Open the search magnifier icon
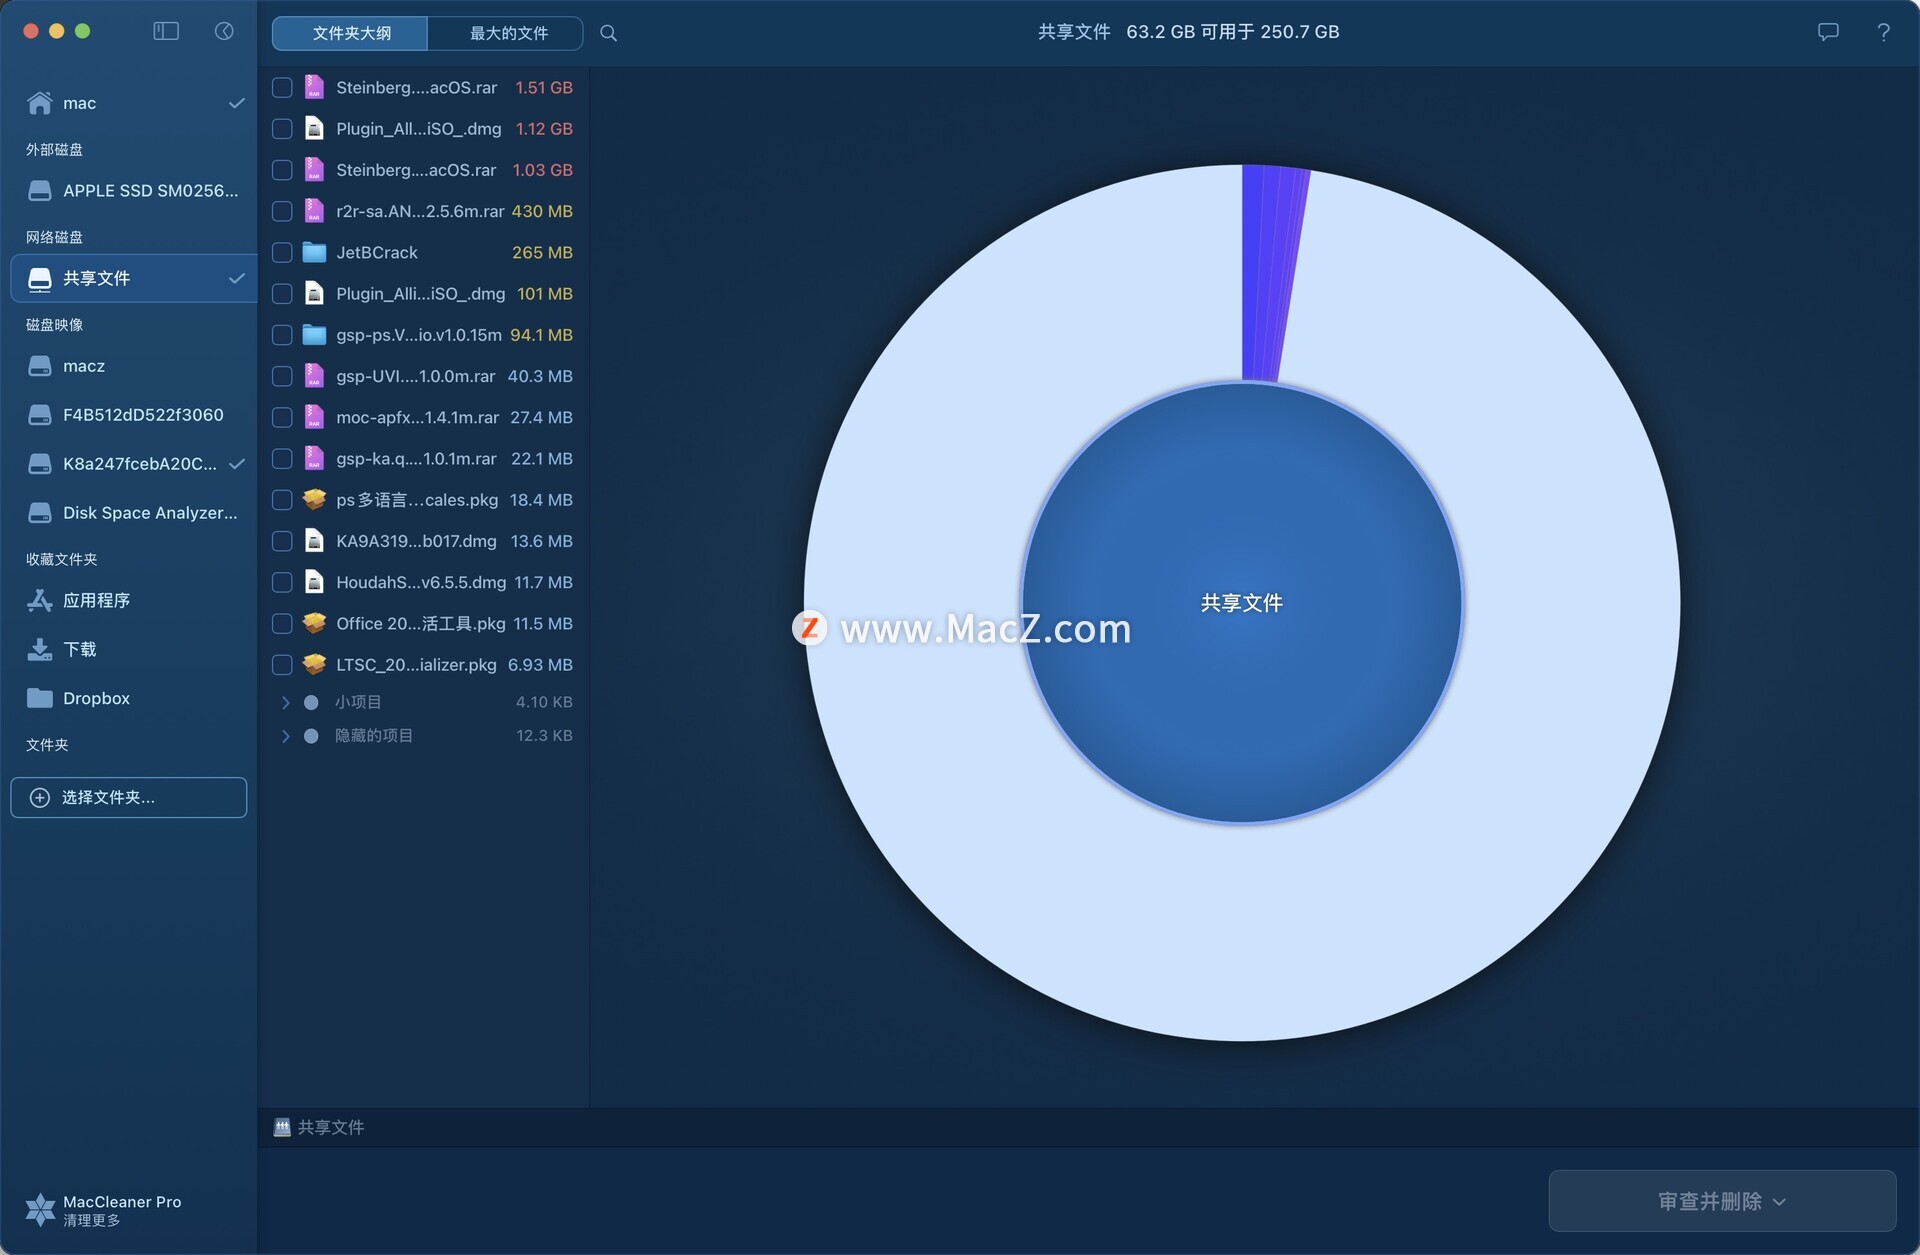Screen dimensions: 1920x1255 608,33
